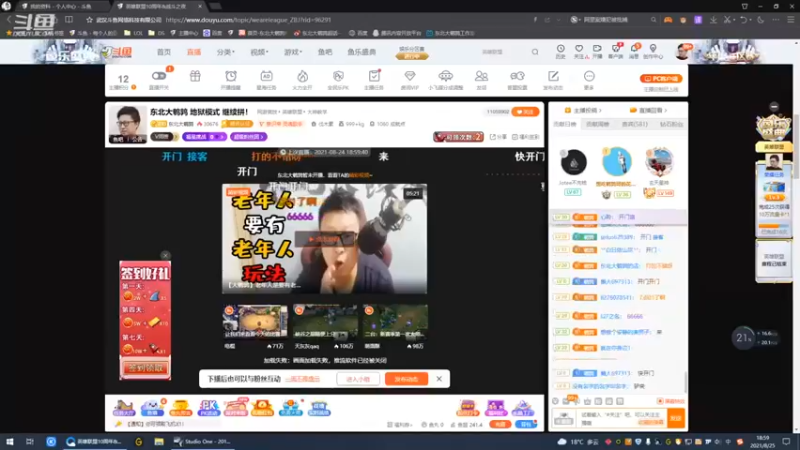Viewport: 800px width, 450px height.
Task: Select 直播 in top navigation
Action: (x=194, y=52)
